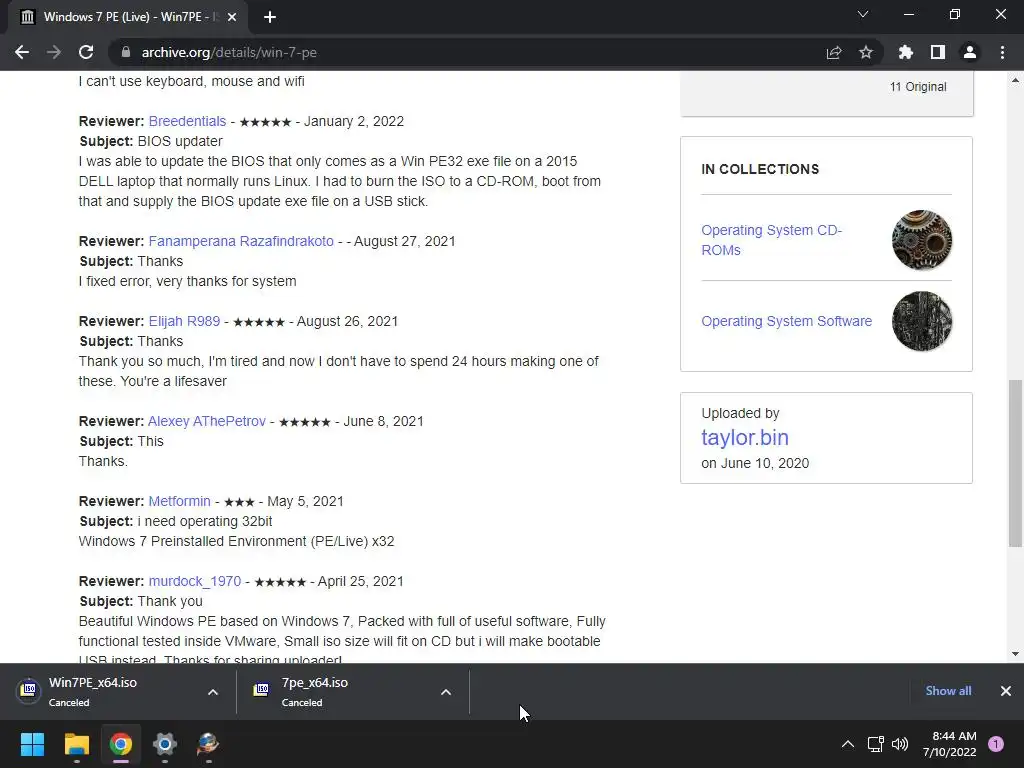The width and height of the screenshot is (1024, 768).
Task: Bookmark this tab with star icon
Action: [866, 52]
